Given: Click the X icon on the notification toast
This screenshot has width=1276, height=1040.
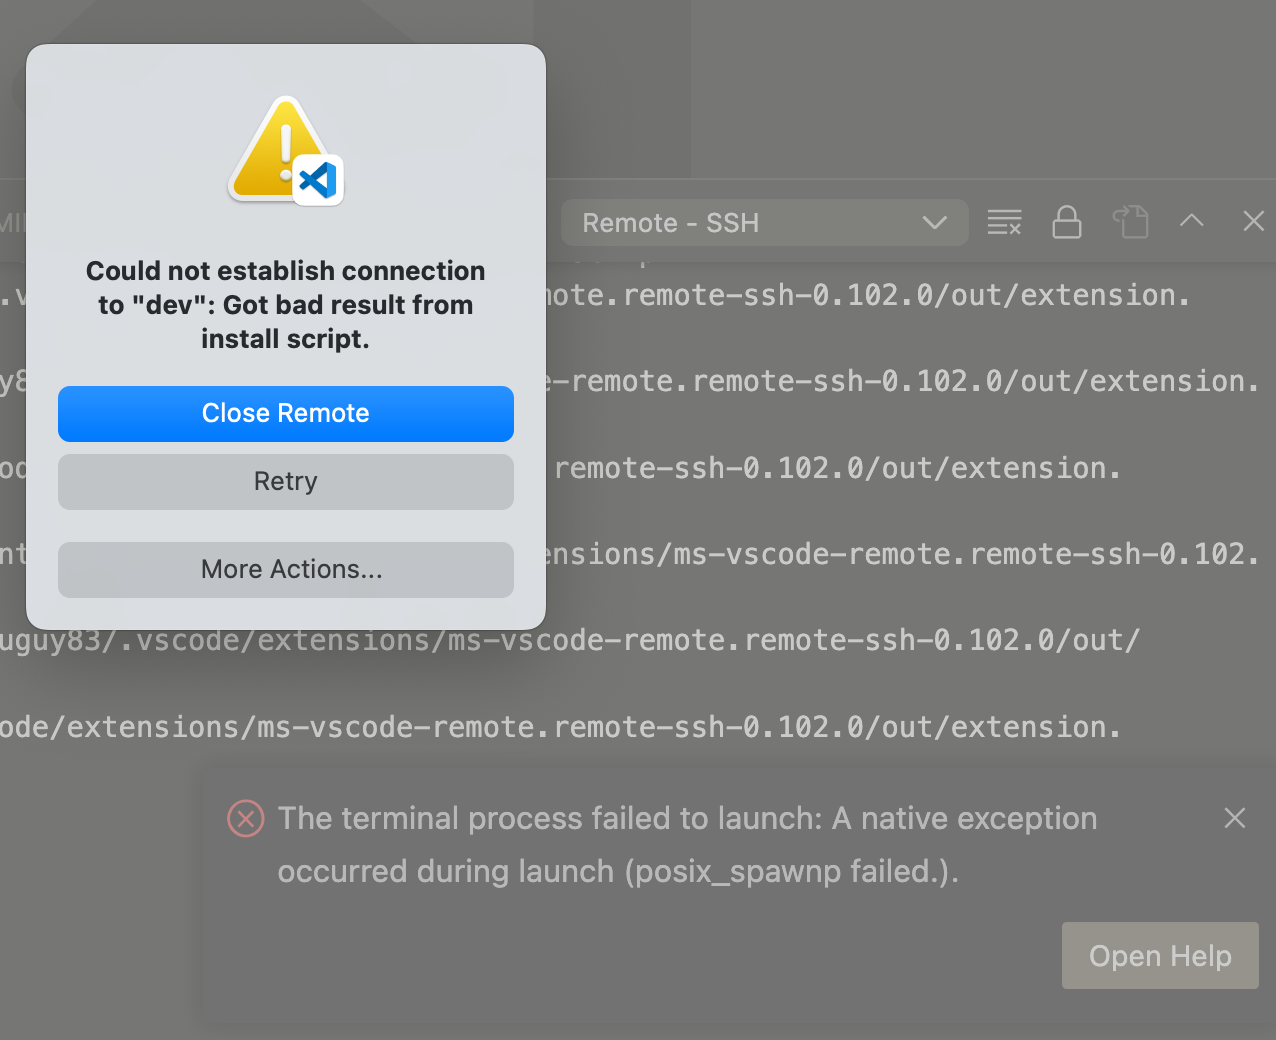Looking at the screenshot, I should [1234, 818].
